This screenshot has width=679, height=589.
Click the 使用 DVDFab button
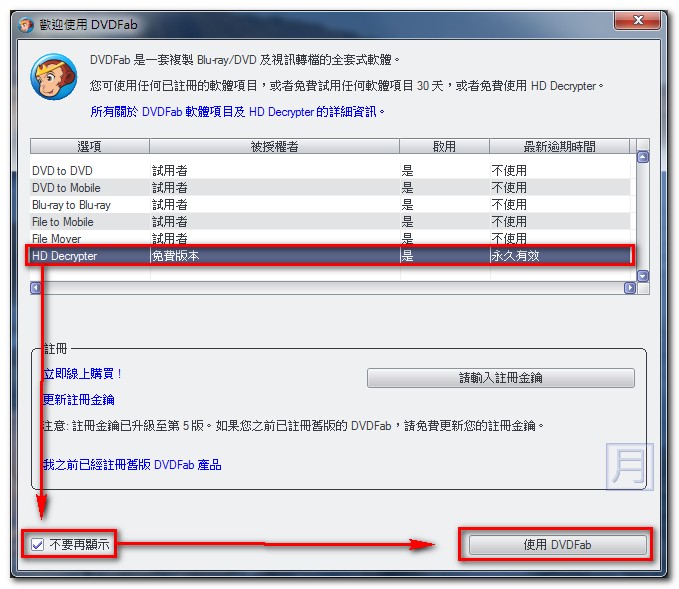557,544
